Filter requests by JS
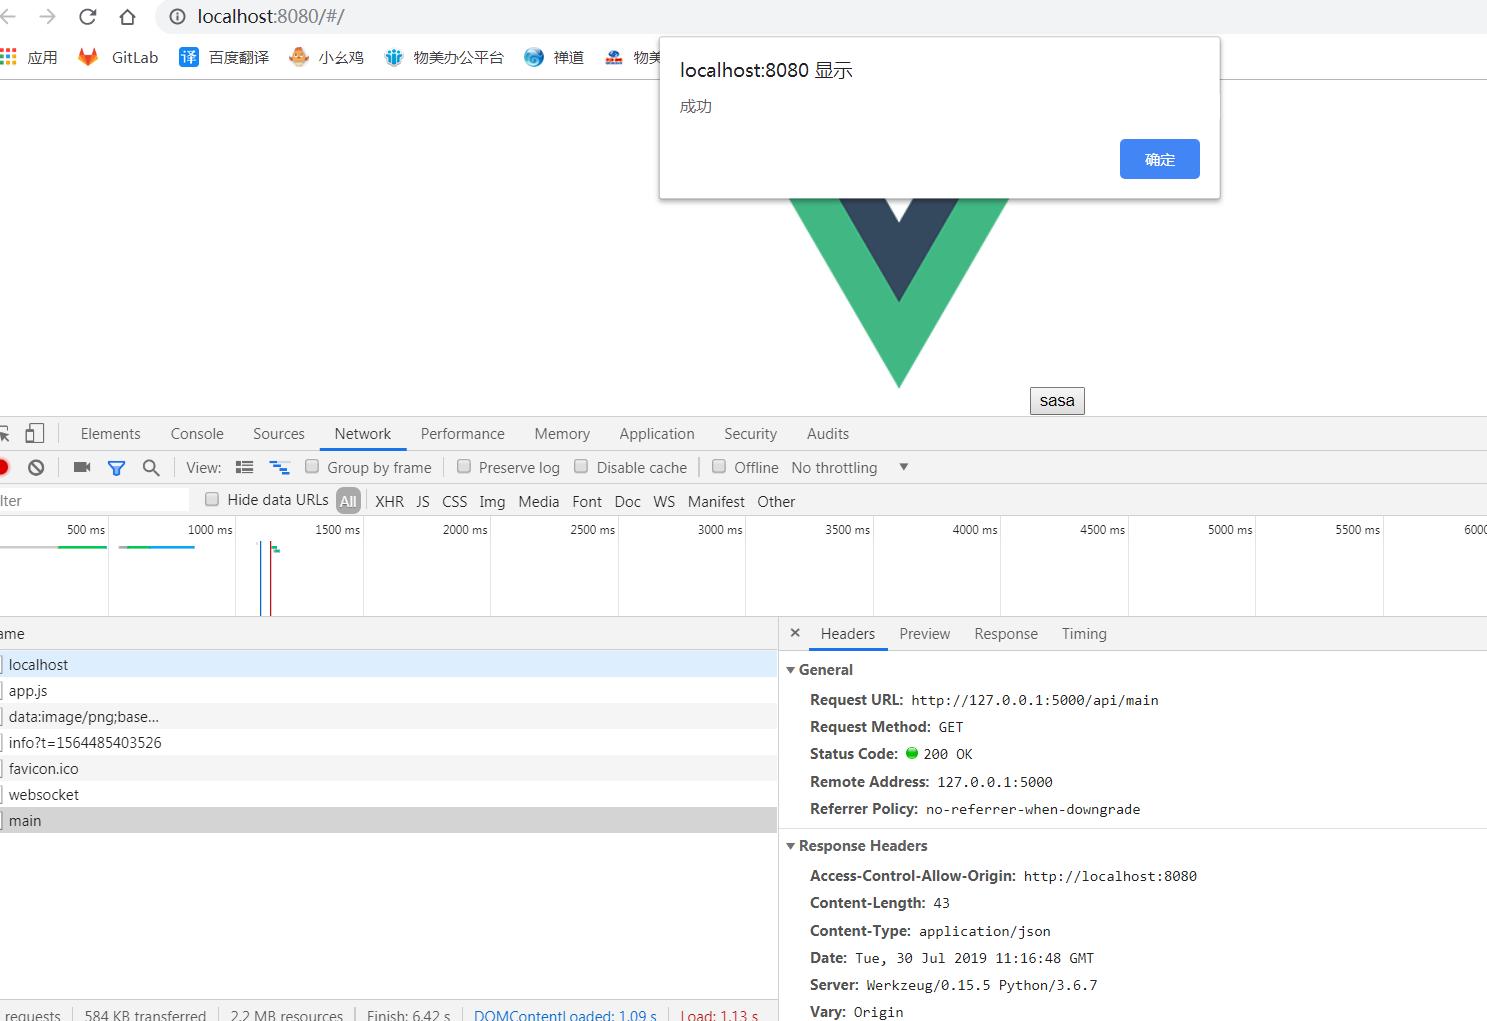 click(x=423, y=502)
